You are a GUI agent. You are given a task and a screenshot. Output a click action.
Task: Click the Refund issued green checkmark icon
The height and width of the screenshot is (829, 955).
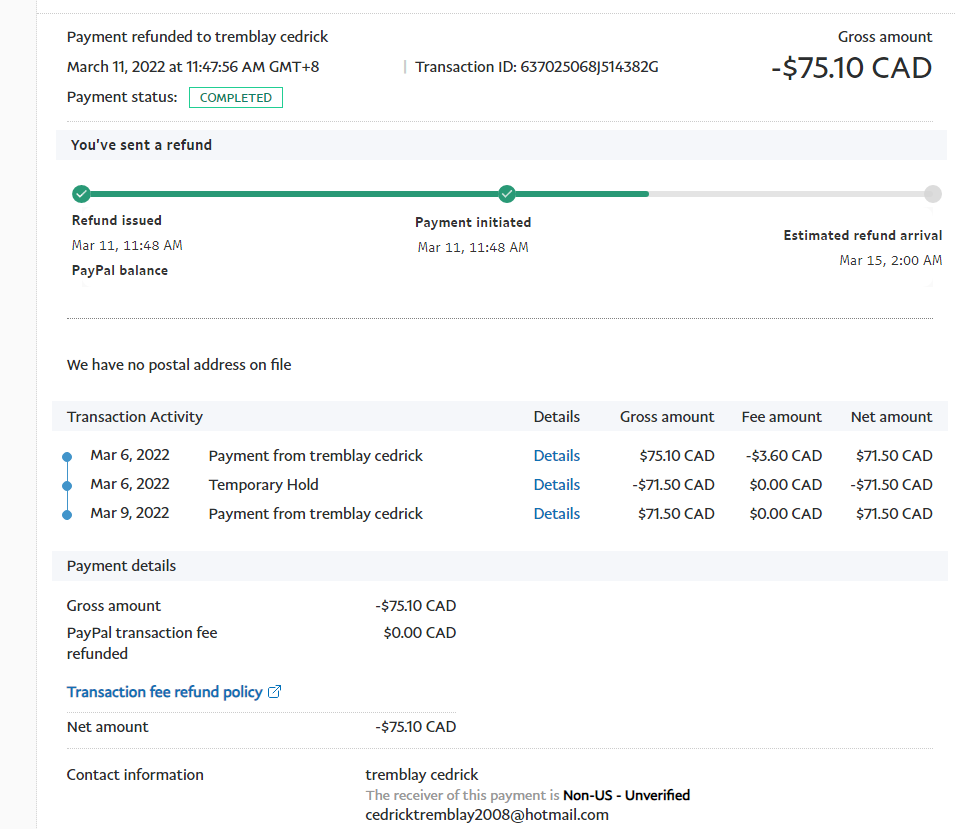(81, 194)
